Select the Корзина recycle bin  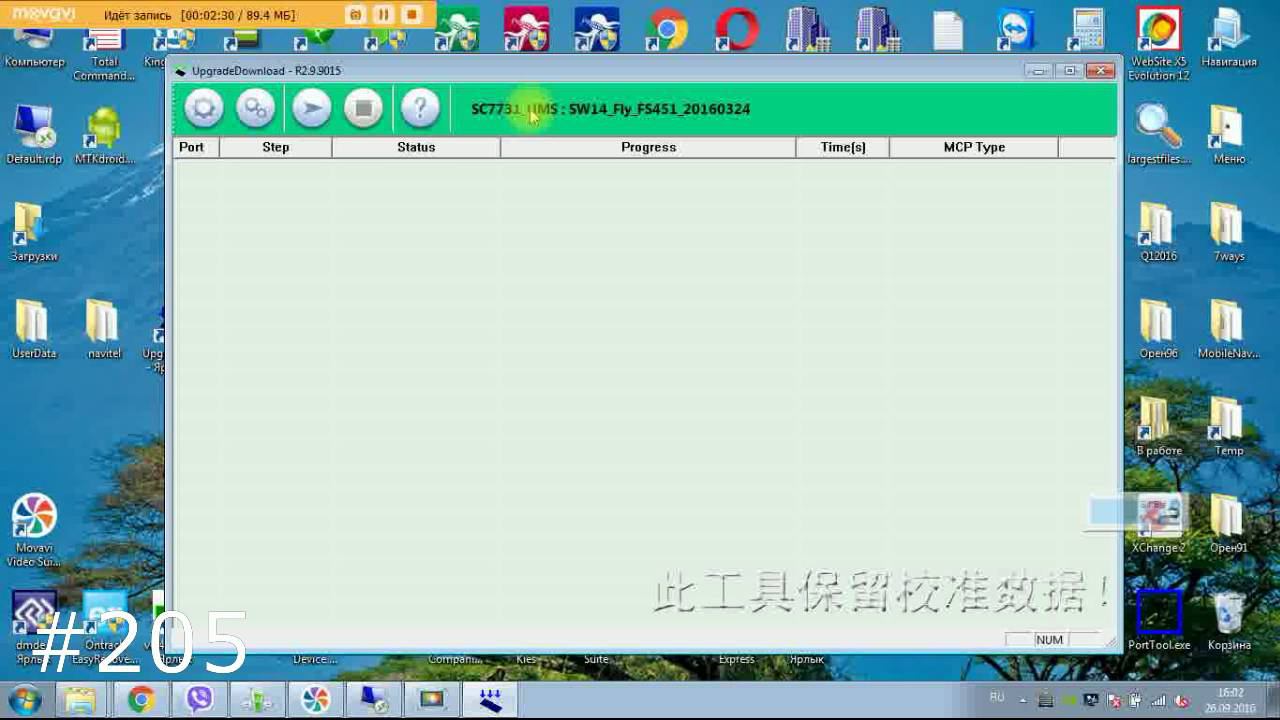(1229, 620)
